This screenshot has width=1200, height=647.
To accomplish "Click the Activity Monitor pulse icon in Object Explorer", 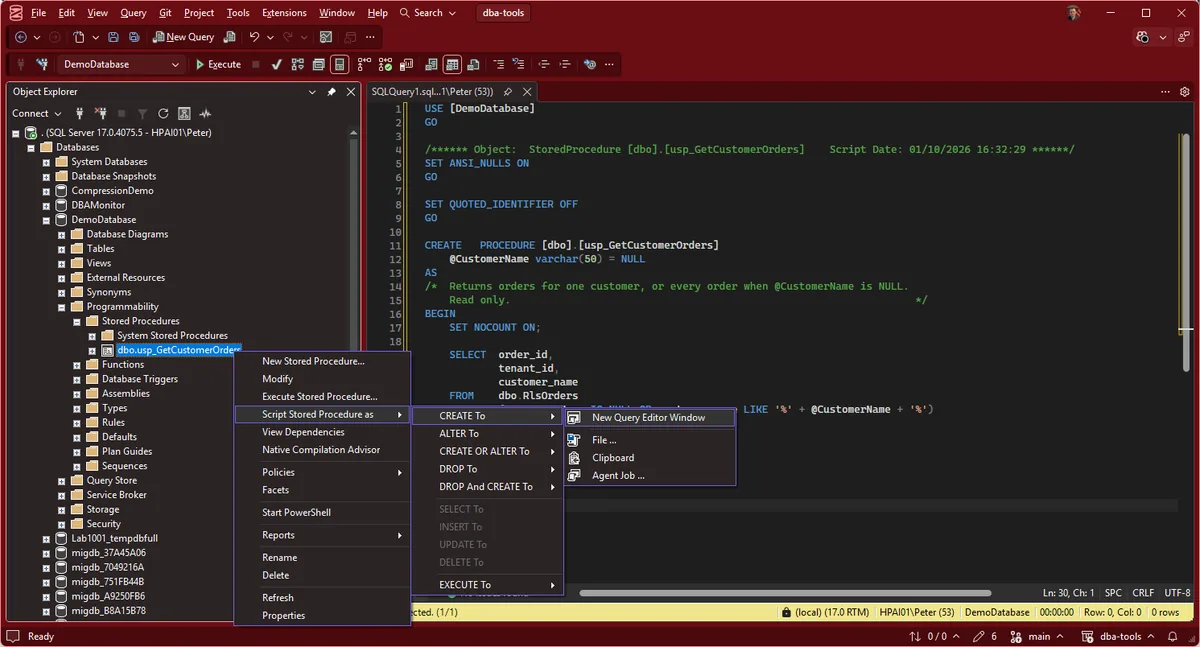I will [x=205, y=113].
